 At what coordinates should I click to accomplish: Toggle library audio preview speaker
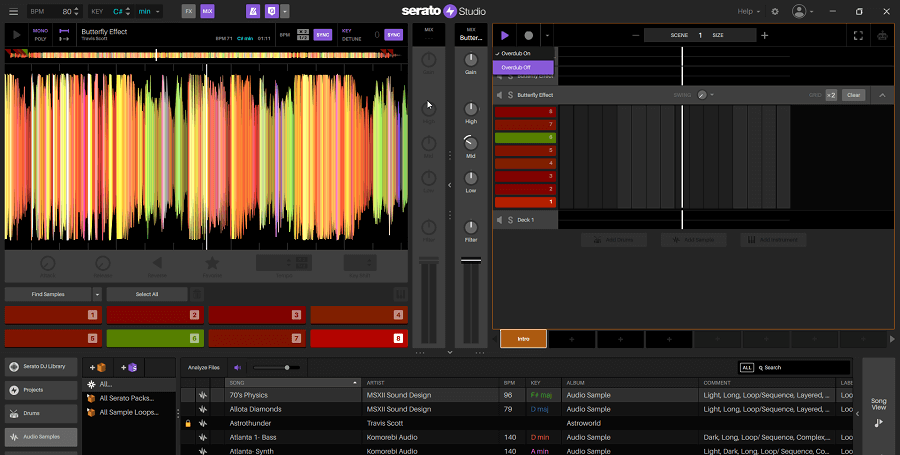tap(238, 368)
